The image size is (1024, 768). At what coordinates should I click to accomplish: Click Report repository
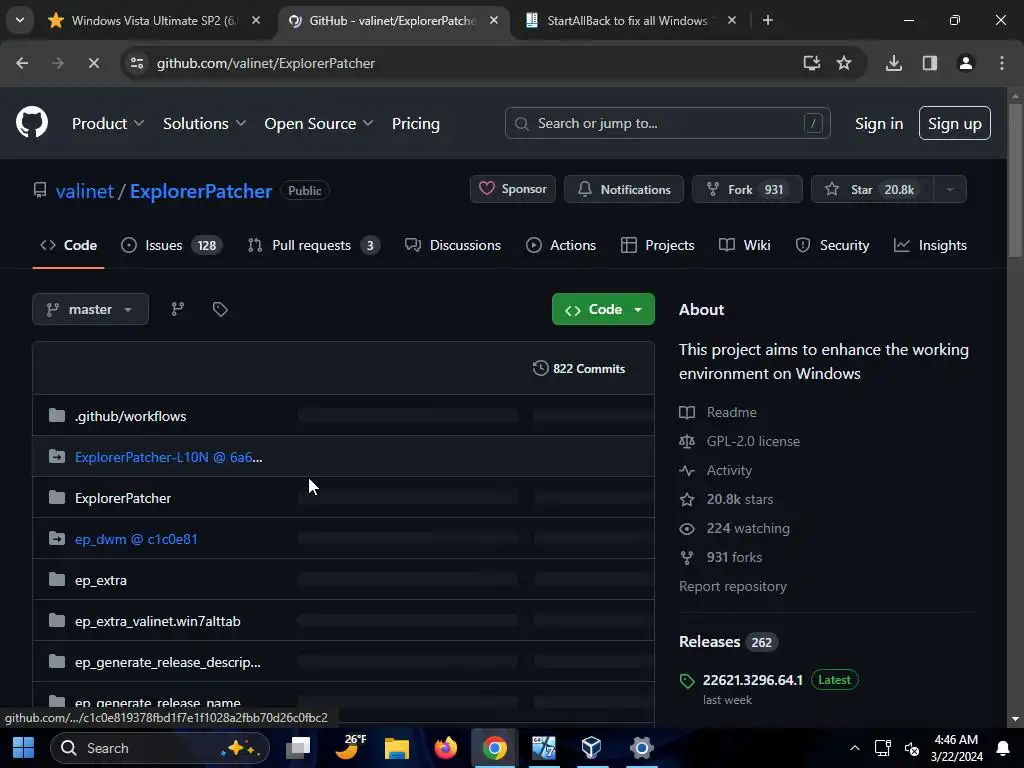[x=733, y=586]
